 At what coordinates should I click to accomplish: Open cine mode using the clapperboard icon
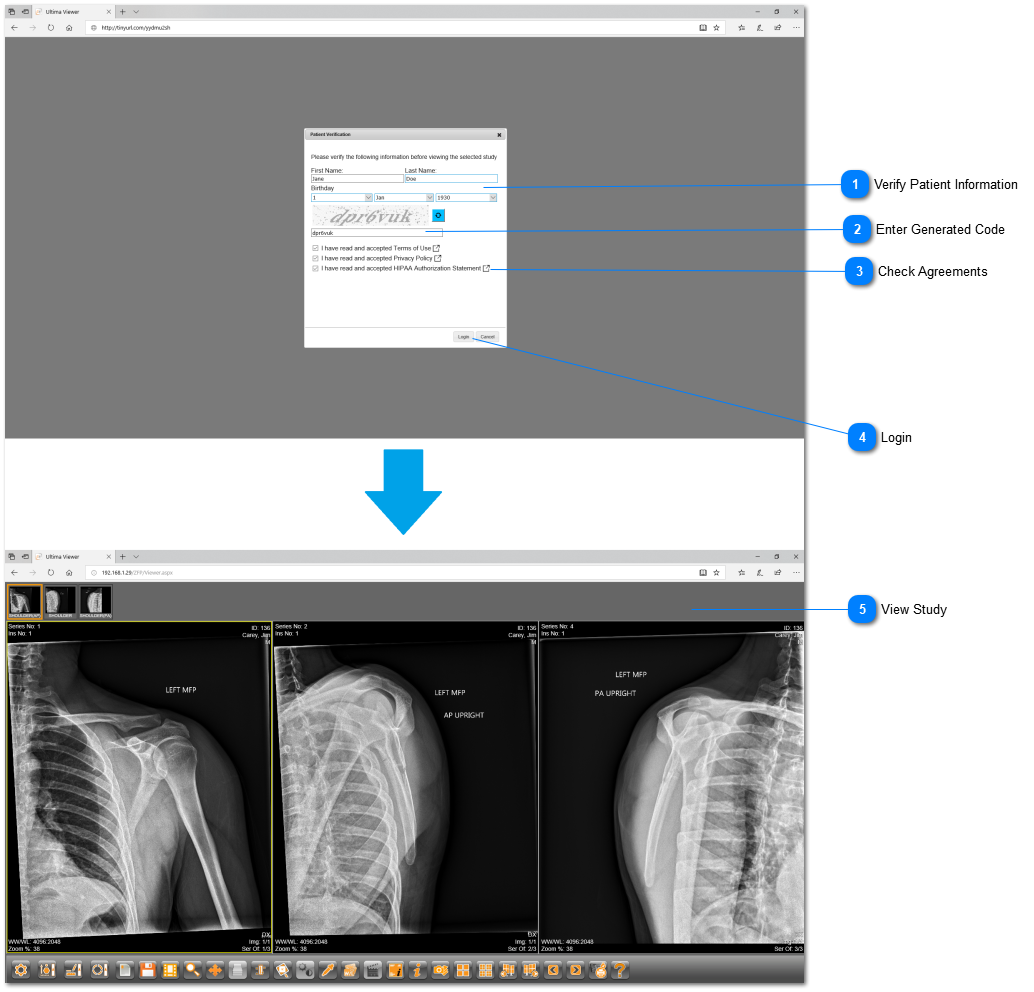coord(372,970)
